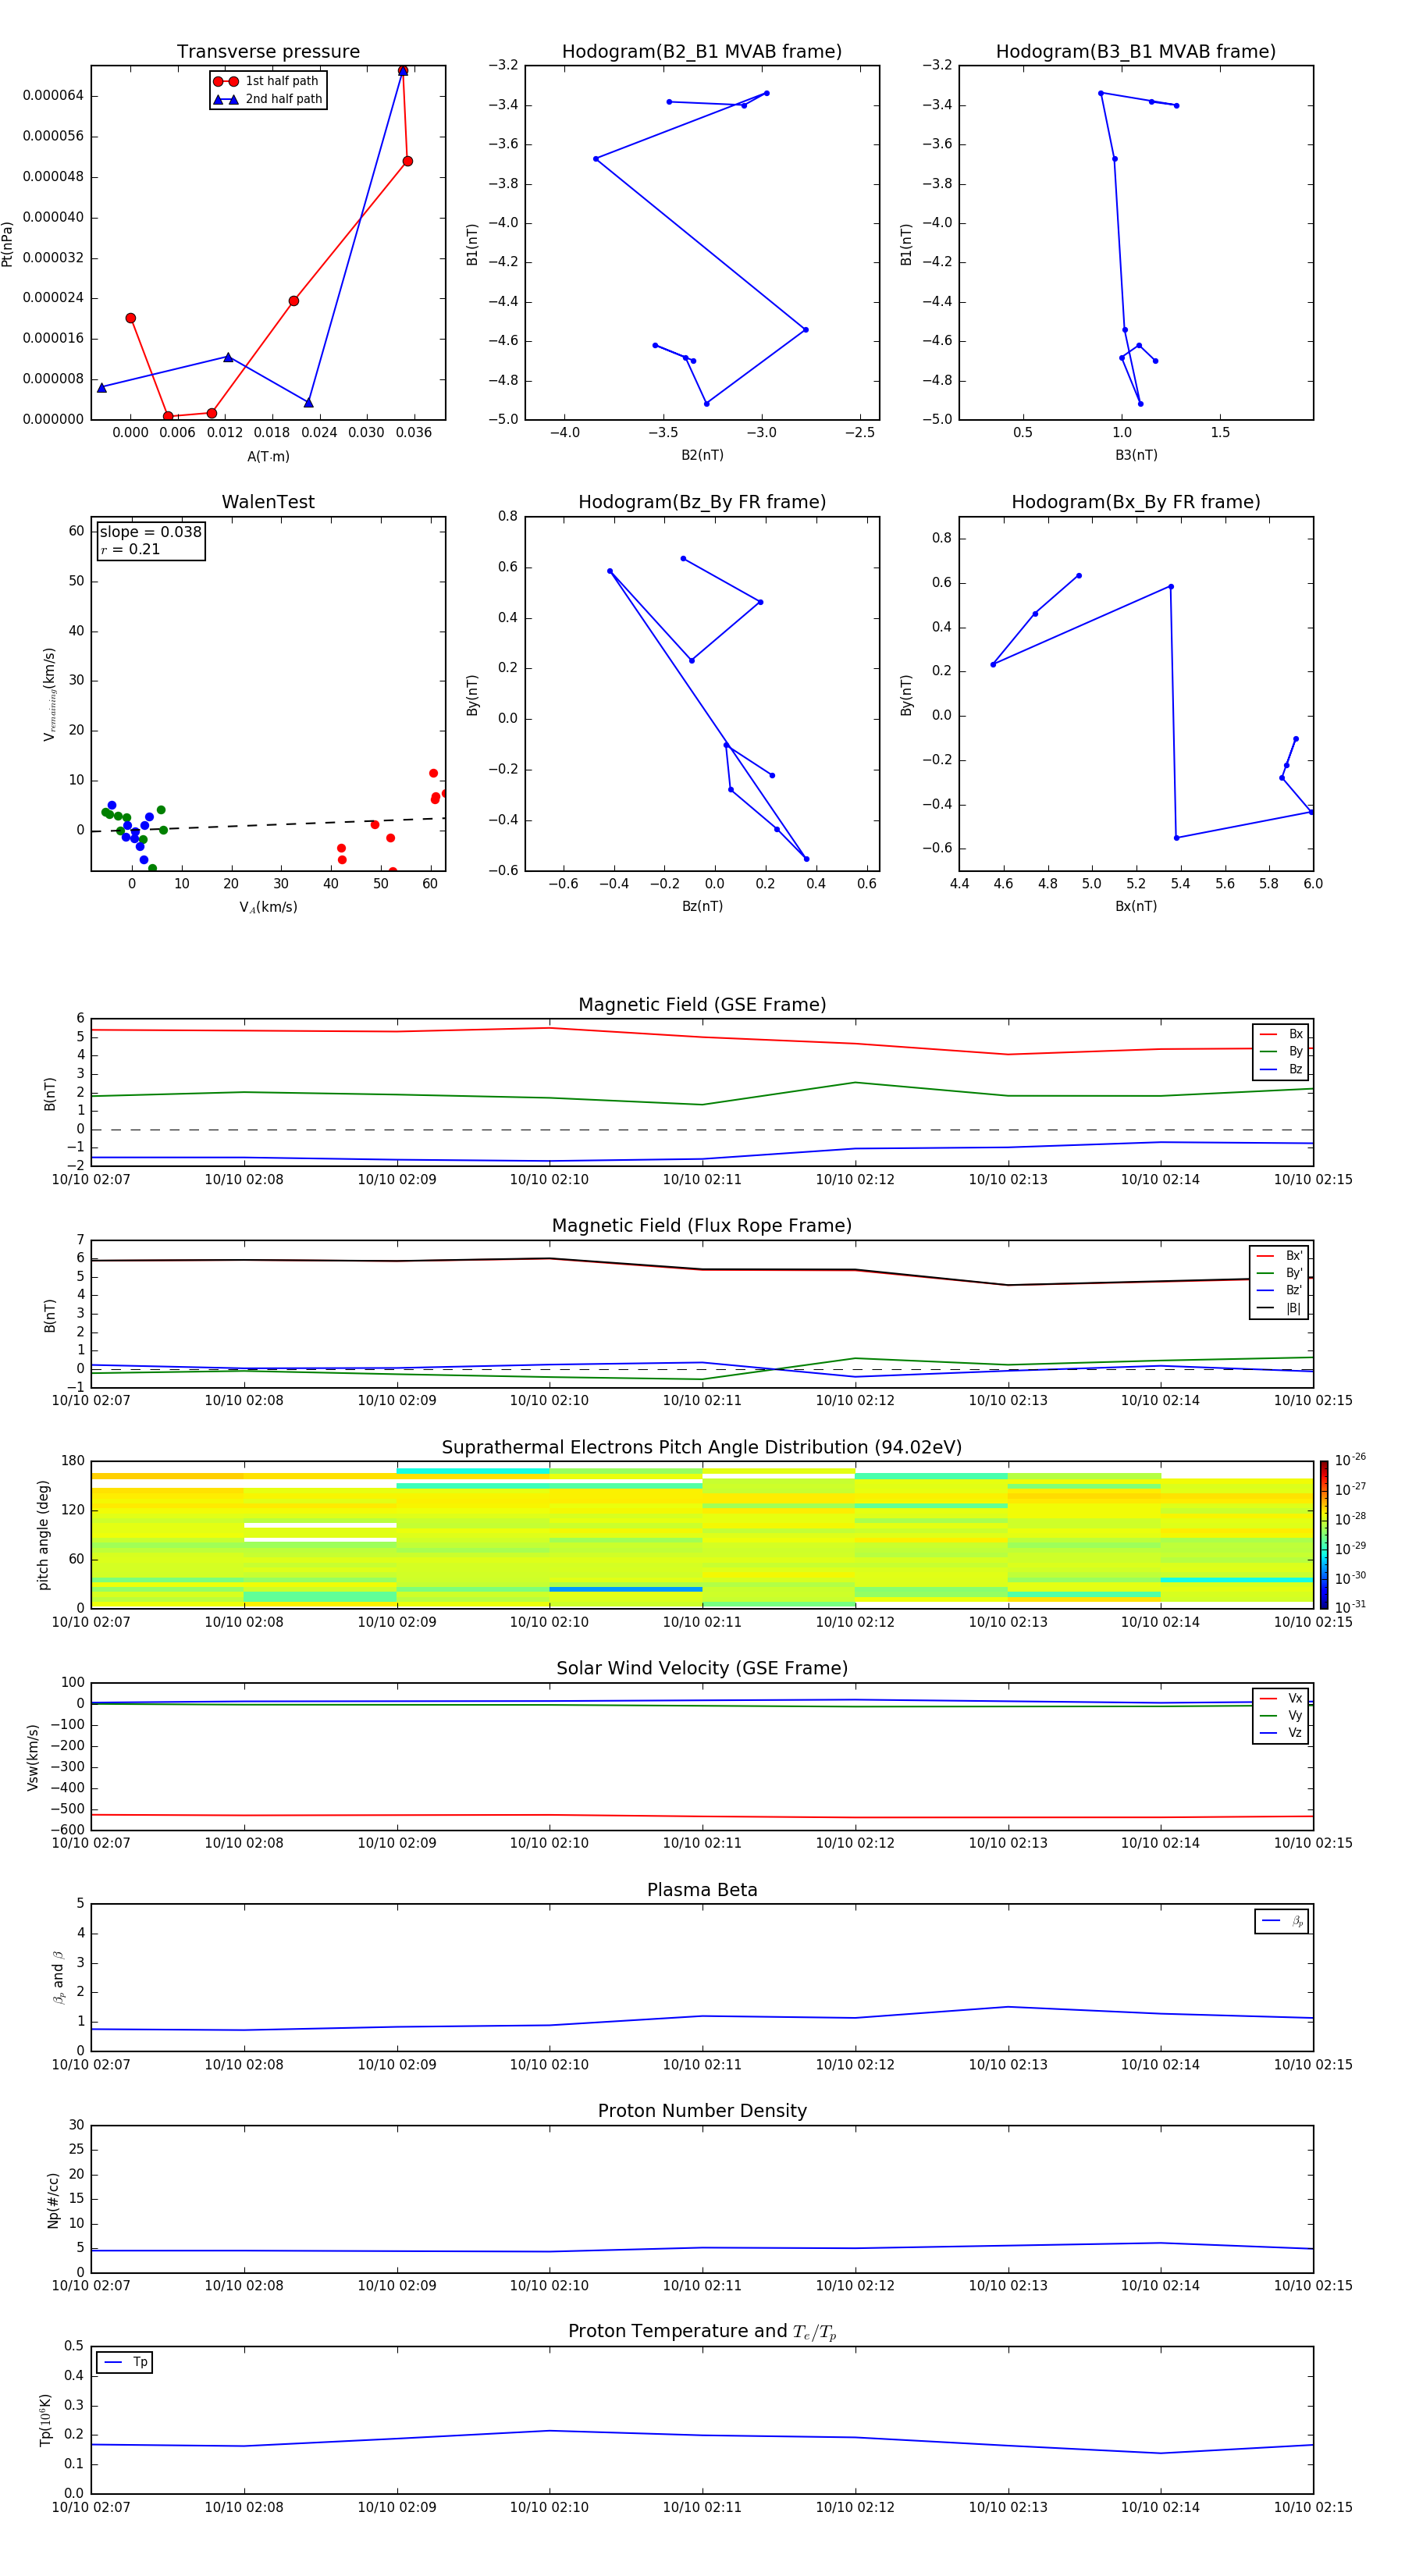This screenshot has width=1405, height=2576.
Task: Click the 'Transverse pressure' plot title
Action: tap(268, 51)
